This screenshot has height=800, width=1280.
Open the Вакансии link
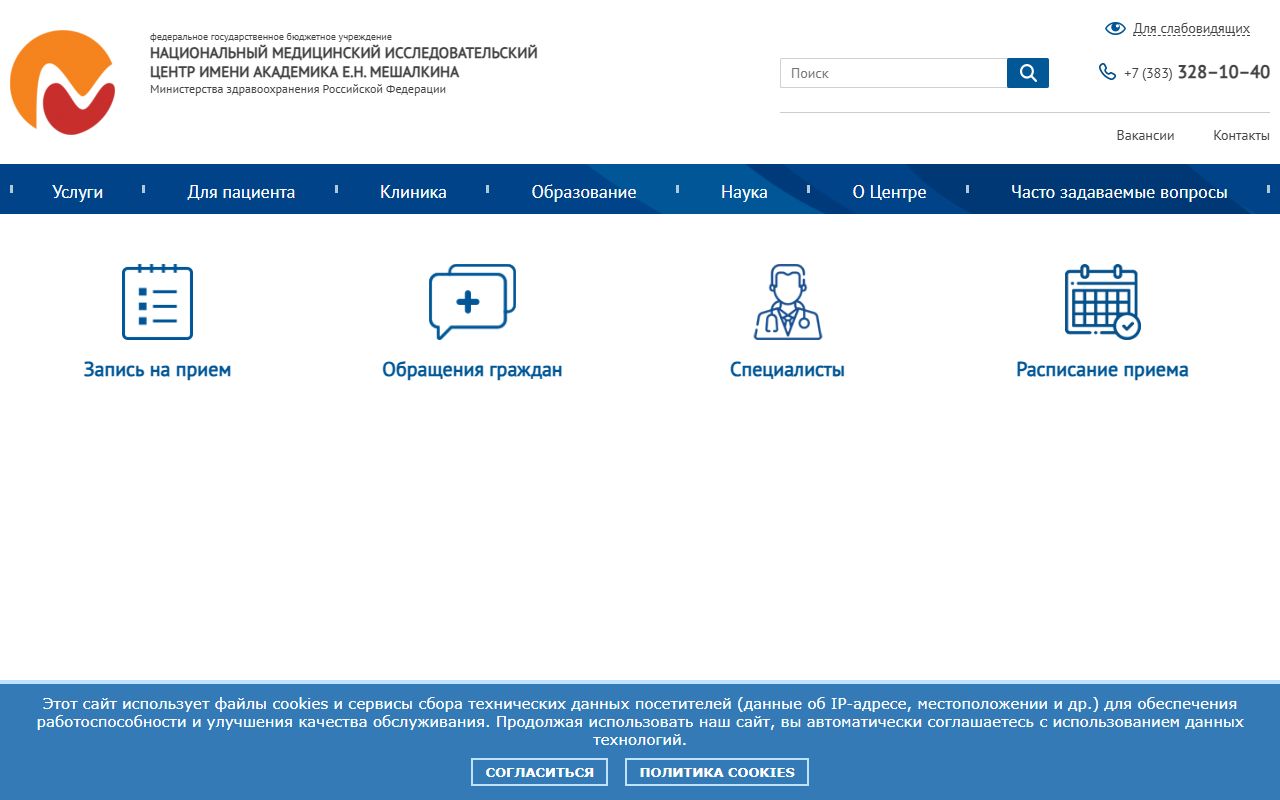pyautogui.click(x=1145, y=135)
